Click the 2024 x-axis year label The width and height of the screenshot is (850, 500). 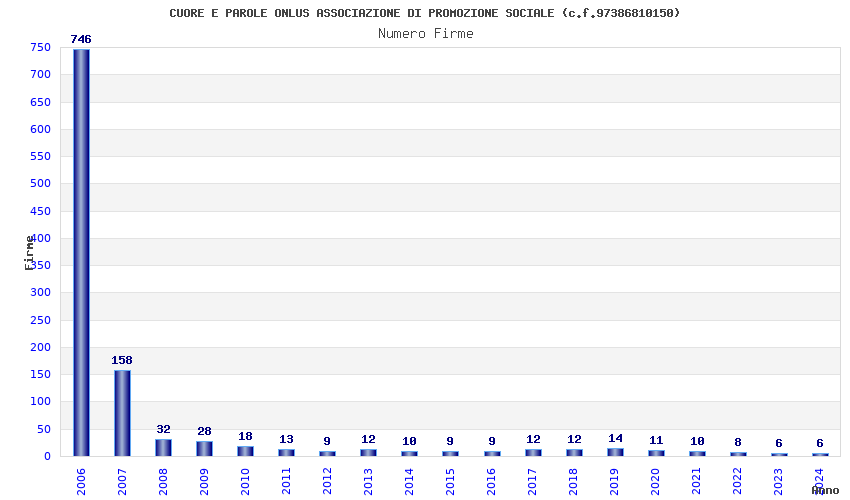pos(819,482)
